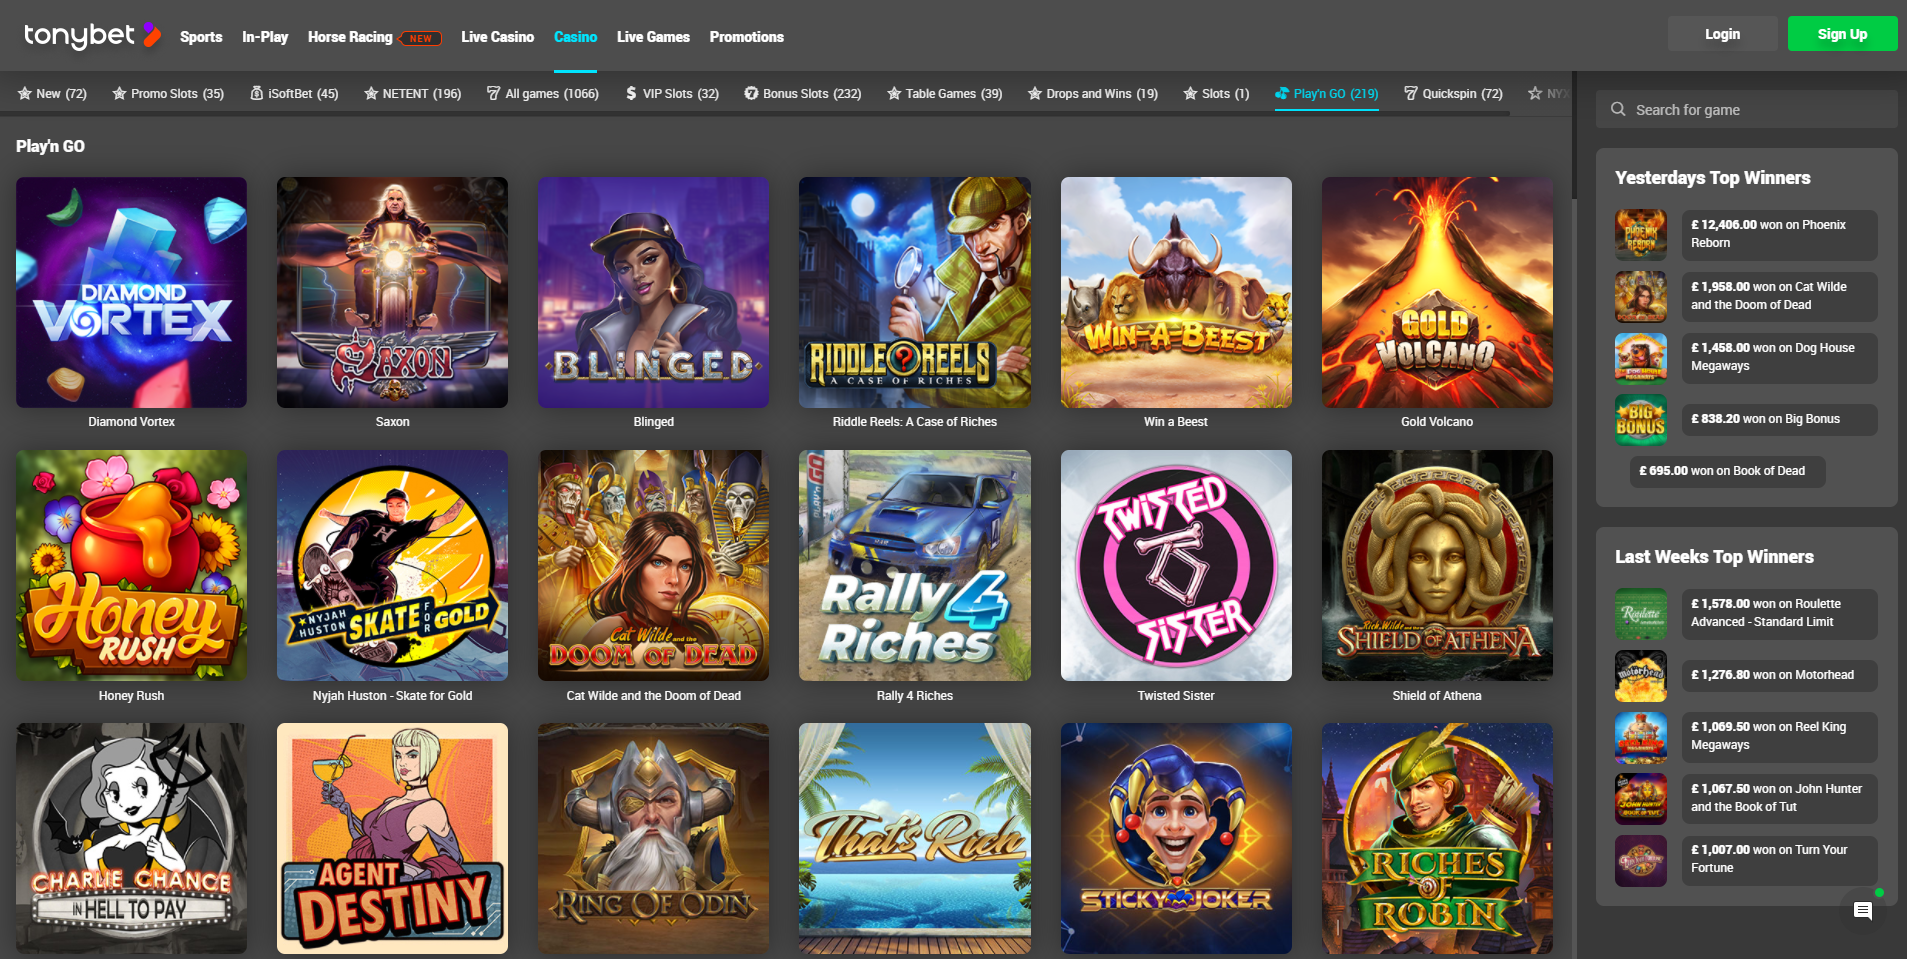Image resolution: width=1907 pixels, height=959 pixels.
Task: Click the Reel King Megaways winner icon
Action: click(x=1641, y=737)
